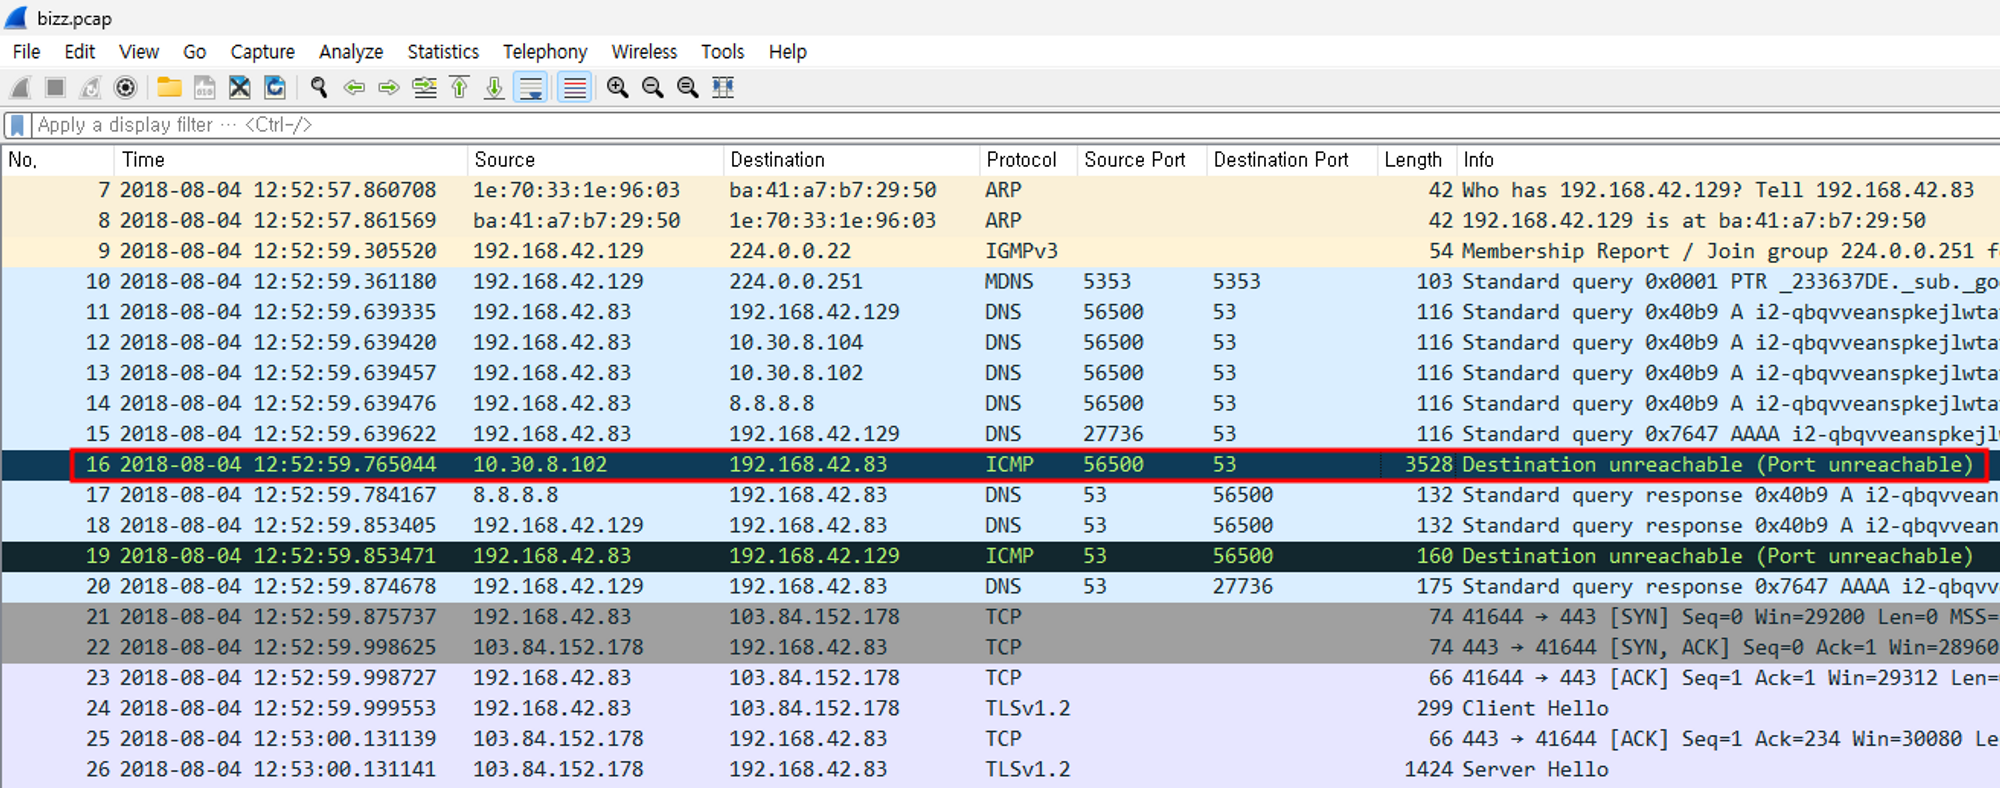Open a capture file via folder icon
Viewport: 2000px width, 788px height.
tap(169, 88)
